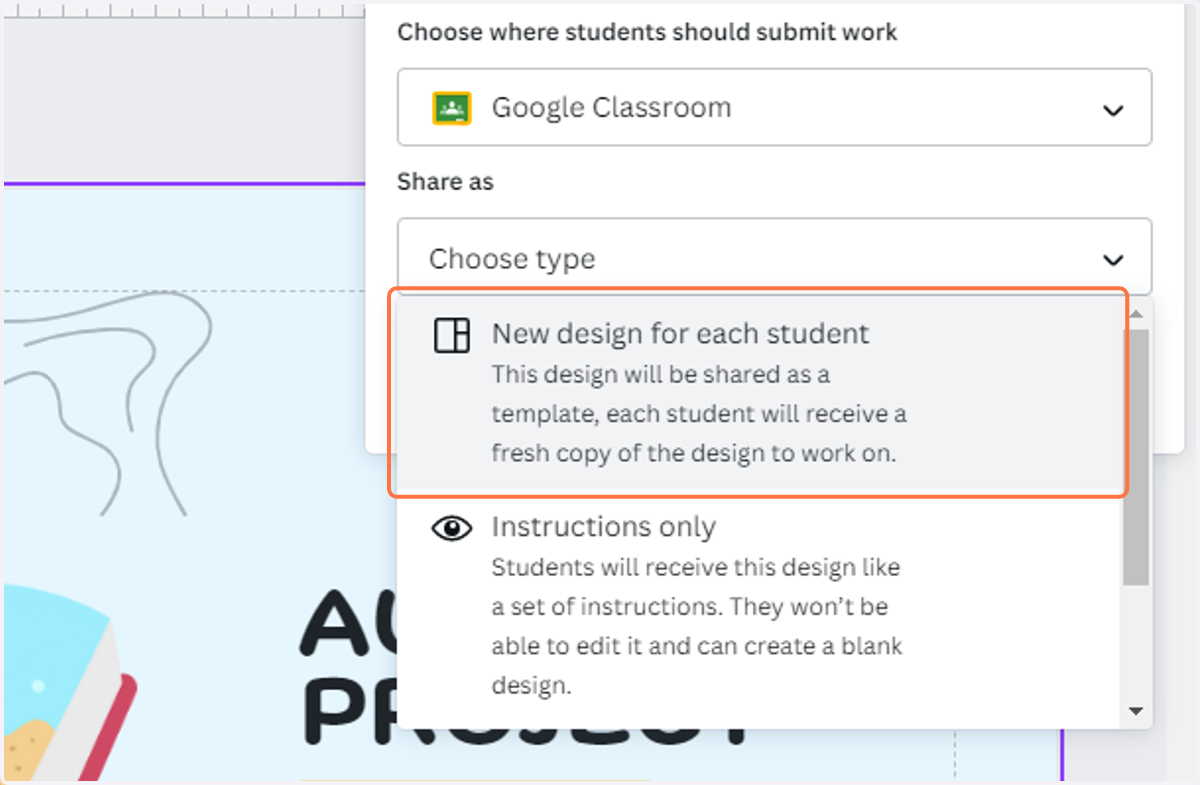Click the 'Share as' label
The width and height of the screenshot is (1200, 785).
click(446, 182)
